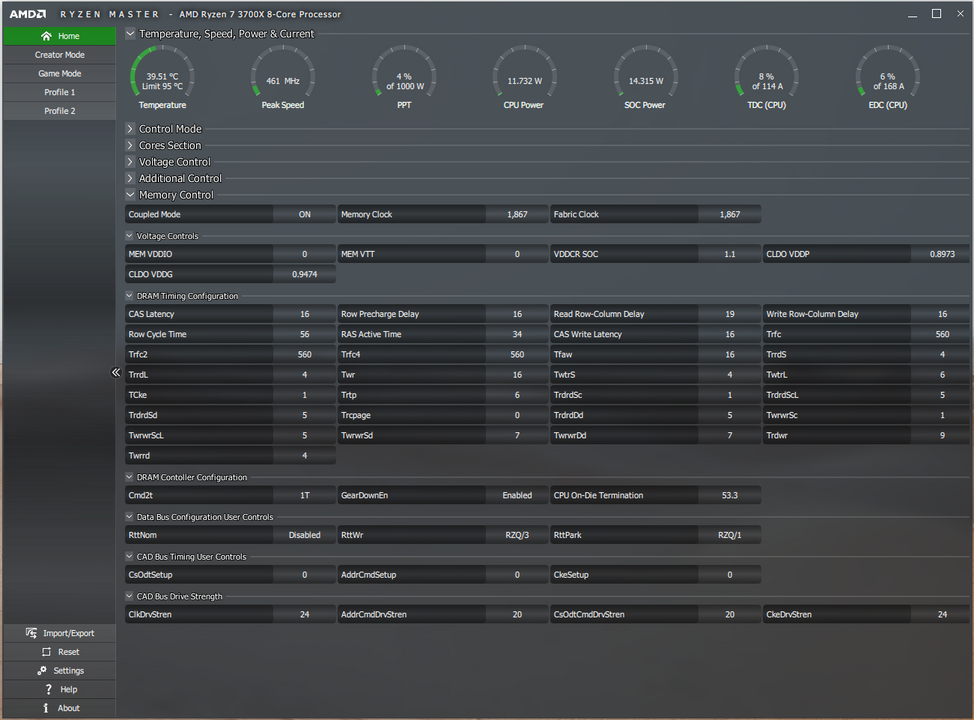Click the Peak Speed gauge
Image resolution: width=974 pixels, height=720 pixels.
click(283, 72)
